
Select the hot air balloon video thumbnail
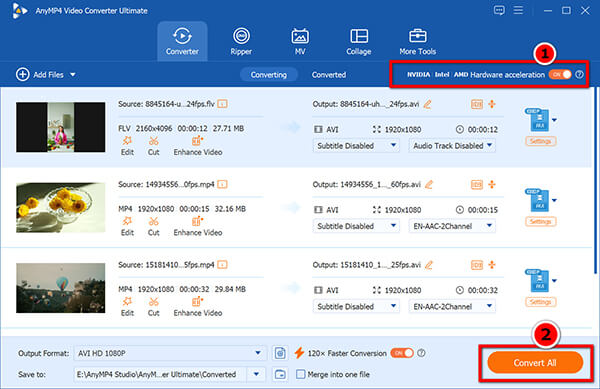click(x=60, y=288)
